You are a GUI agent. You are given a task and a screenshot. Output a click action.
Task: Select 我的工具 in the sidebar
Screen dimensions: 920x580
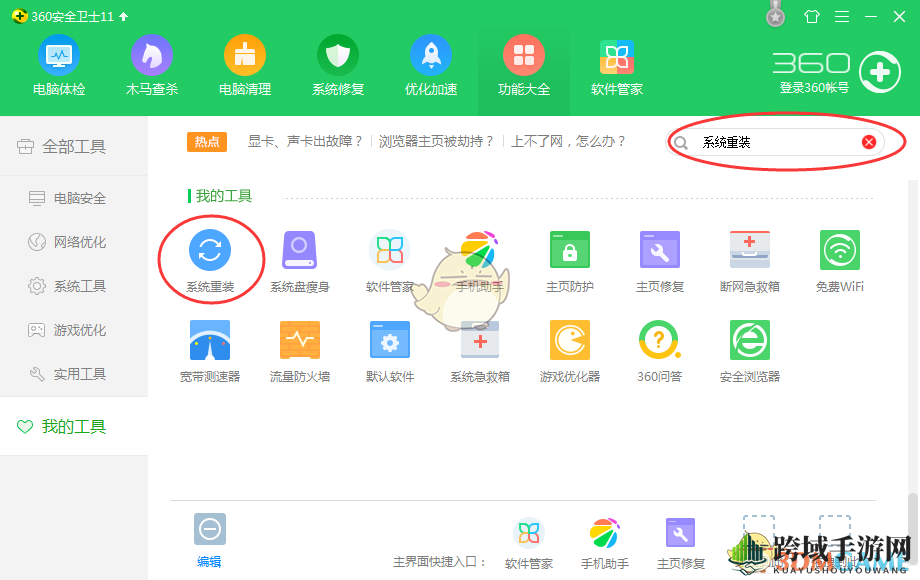tap(74, 426)
